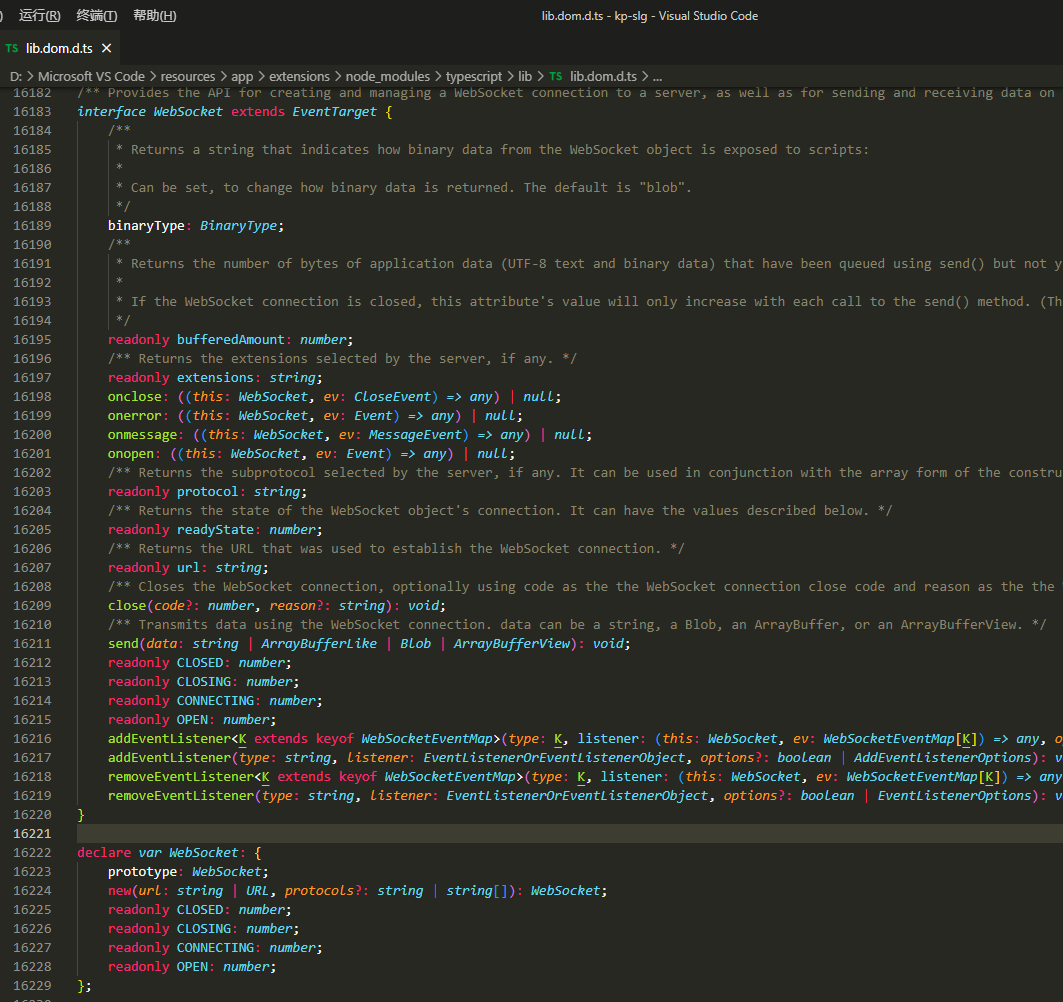Click 'url' property on line 16207
The width and height of the screenshot is (1063, 1002).
click(188, 567)
